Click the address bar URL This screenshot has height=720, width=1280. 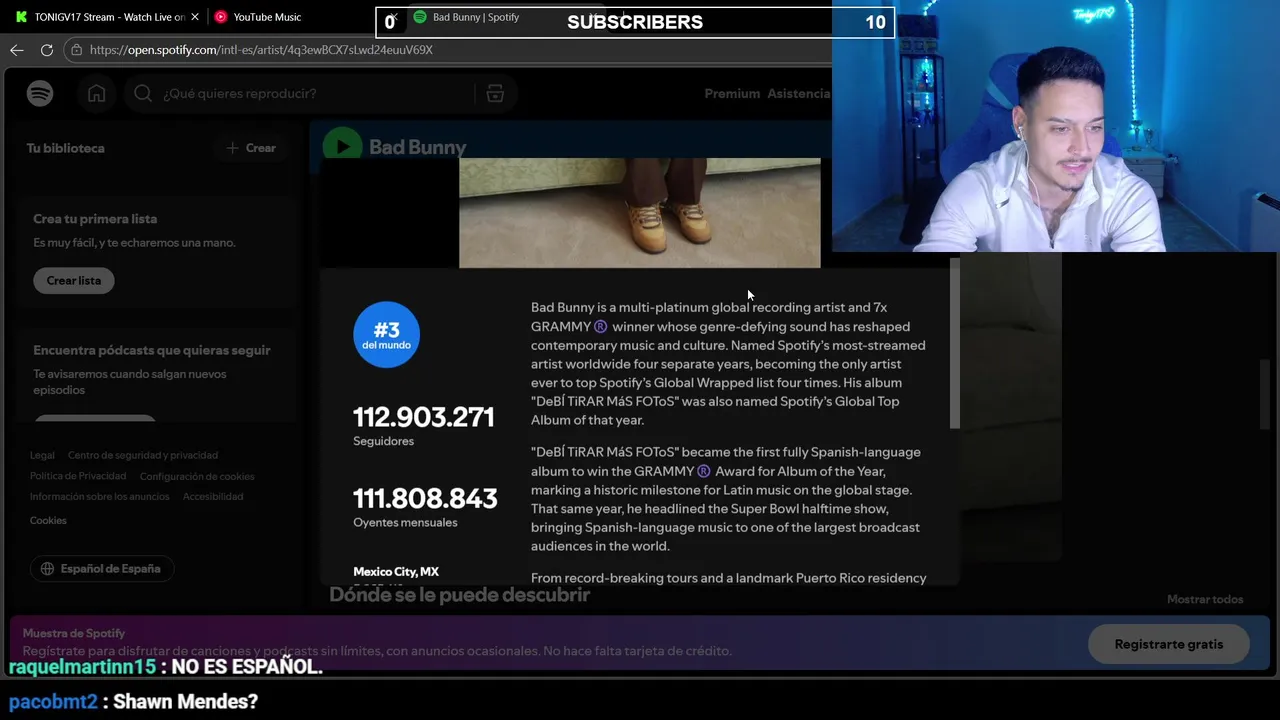pyautogui.click(x=261, y=49)
